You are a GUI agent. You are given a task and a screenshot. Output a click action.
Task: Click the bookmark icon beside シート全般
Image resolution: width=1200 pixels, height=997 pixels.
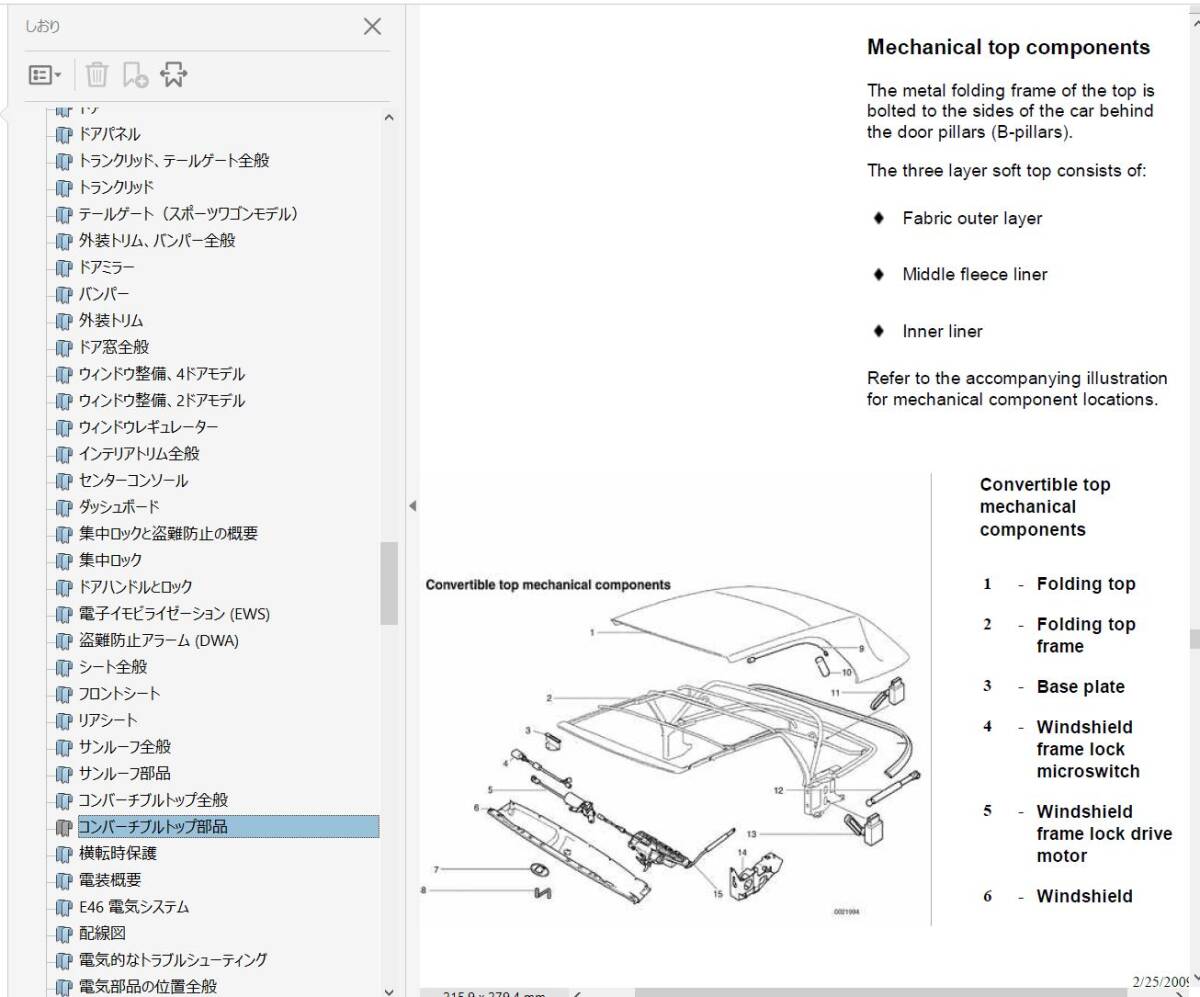(x=65, y=667)
